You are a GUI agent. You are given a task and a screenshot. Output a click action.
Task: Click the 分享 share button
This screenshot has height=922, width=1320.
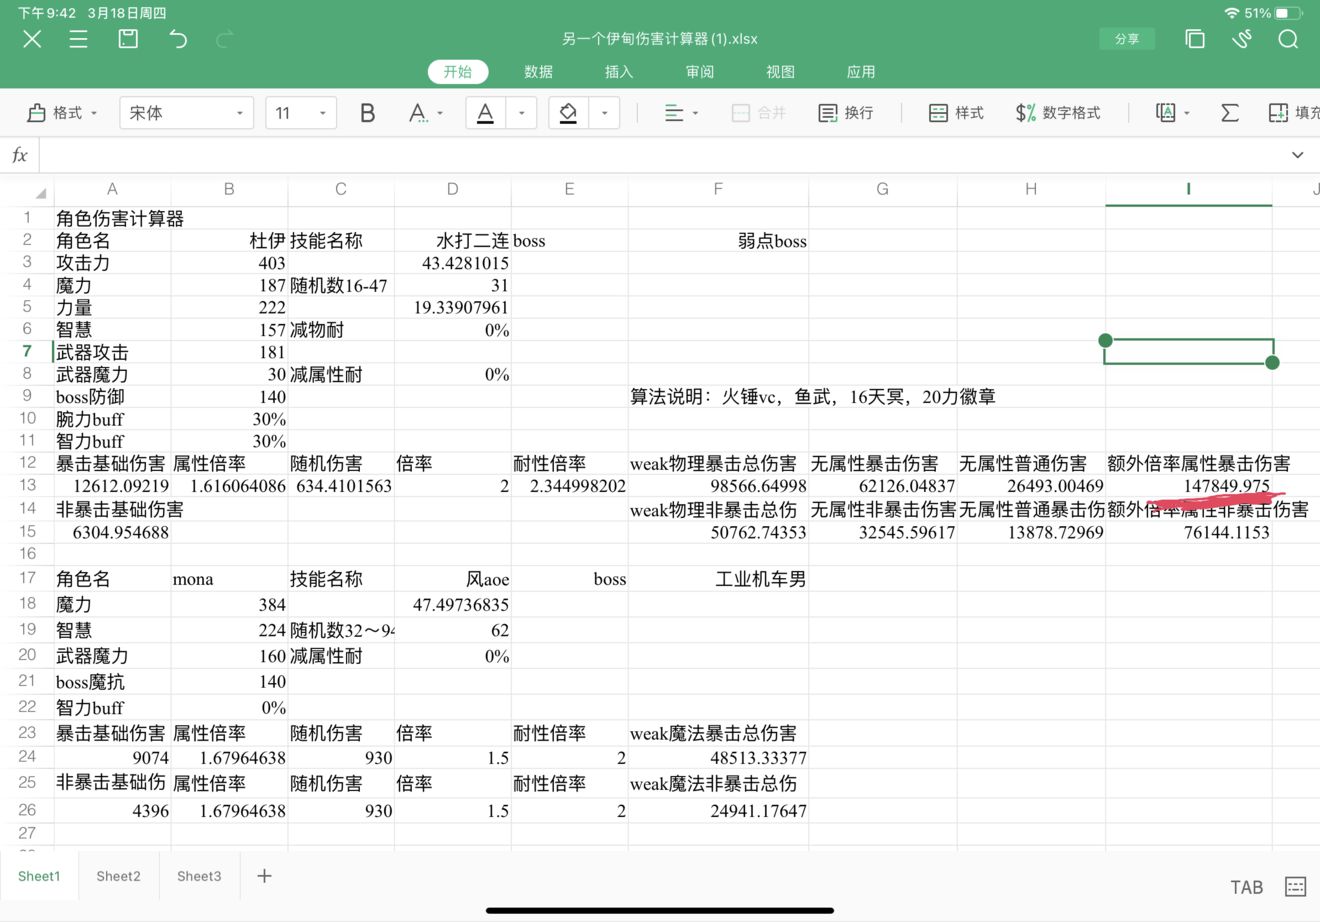1127,39
